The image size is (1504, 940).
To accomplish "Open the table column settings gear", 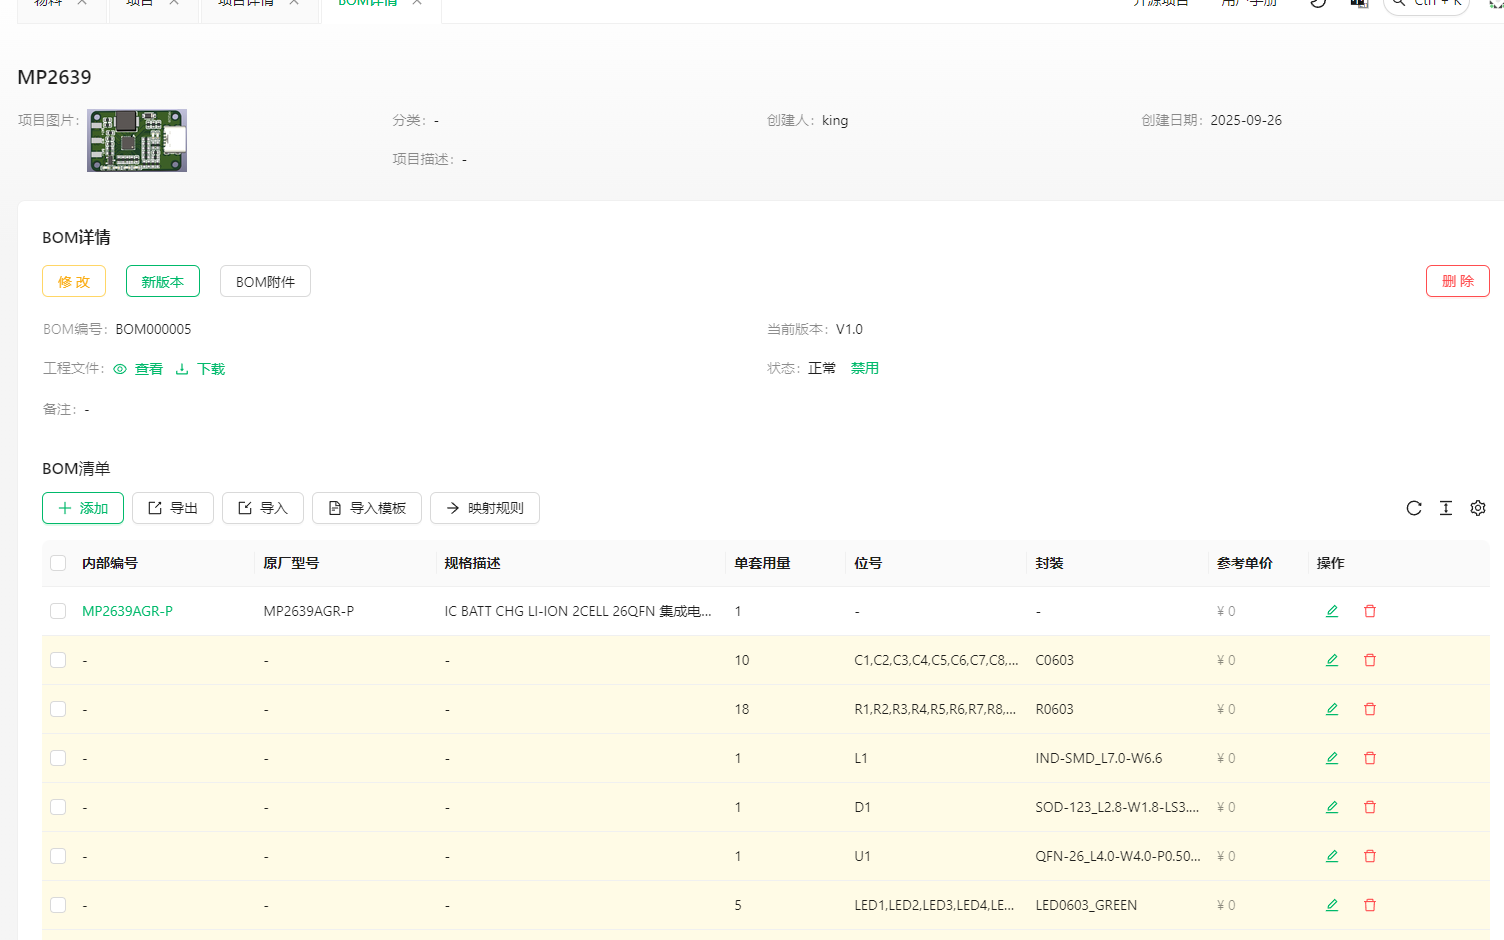I will click(x=1477, y=508).
